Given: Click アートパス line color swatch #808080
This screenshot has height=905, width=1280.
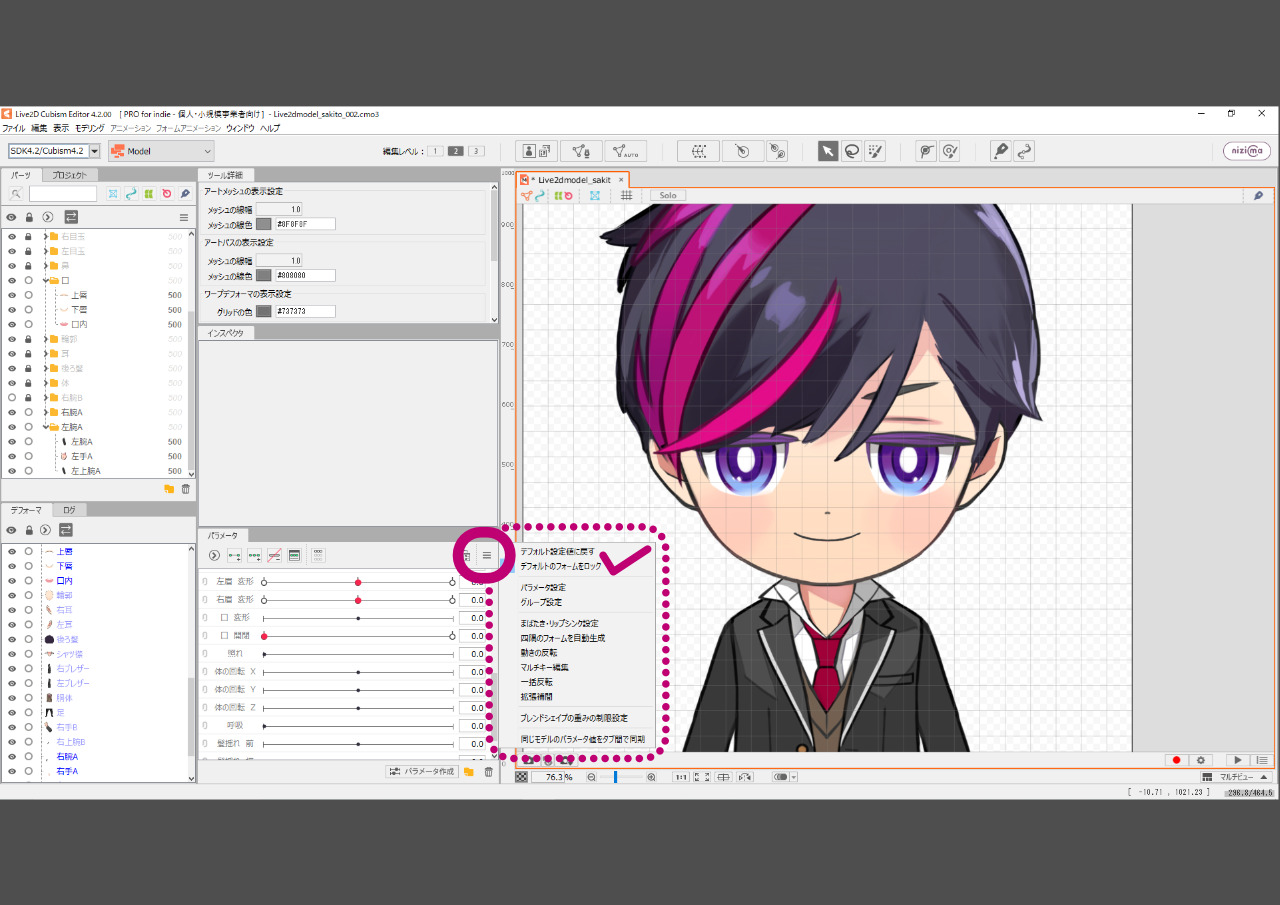Looking at the screenshot, I should coord(264,275).
